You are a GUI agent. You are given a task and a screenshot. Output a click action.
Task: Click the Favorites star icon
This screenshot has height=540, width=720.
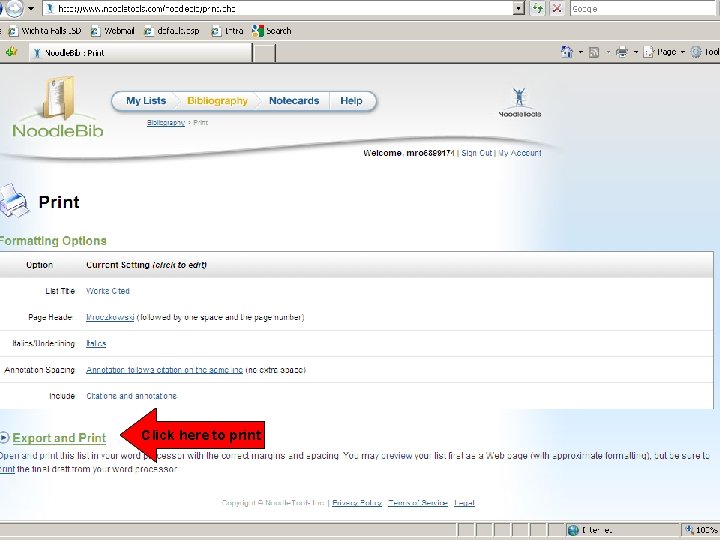tap(11, 52)
